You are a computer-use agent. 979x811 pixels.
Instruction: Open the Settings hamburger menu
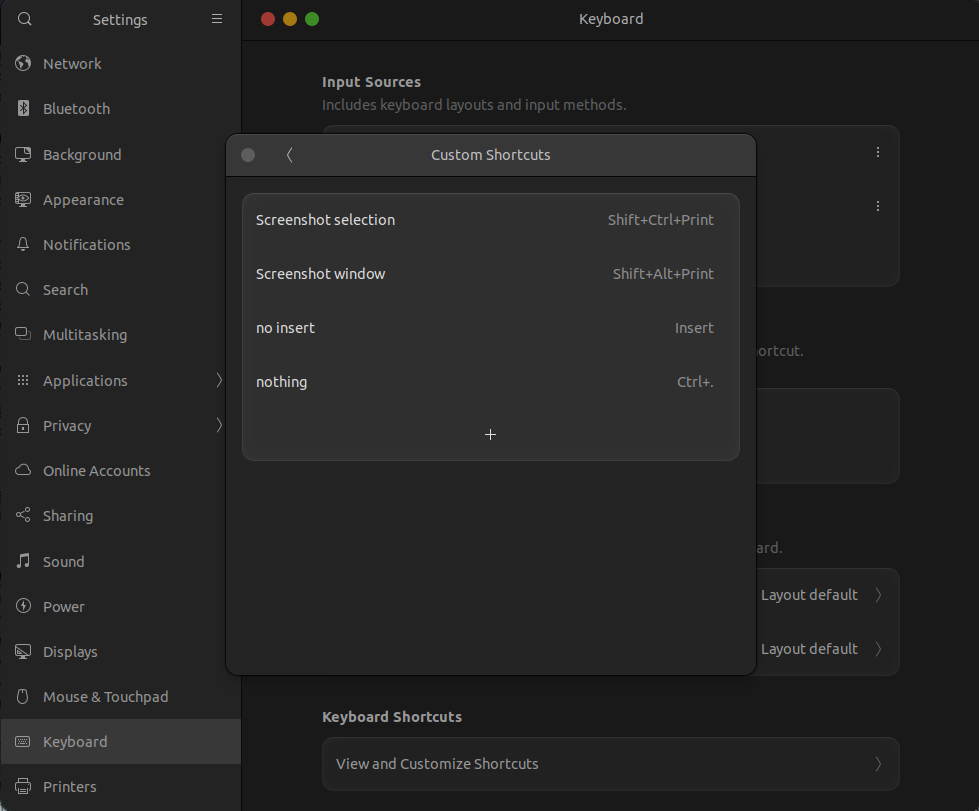(217, 19)
